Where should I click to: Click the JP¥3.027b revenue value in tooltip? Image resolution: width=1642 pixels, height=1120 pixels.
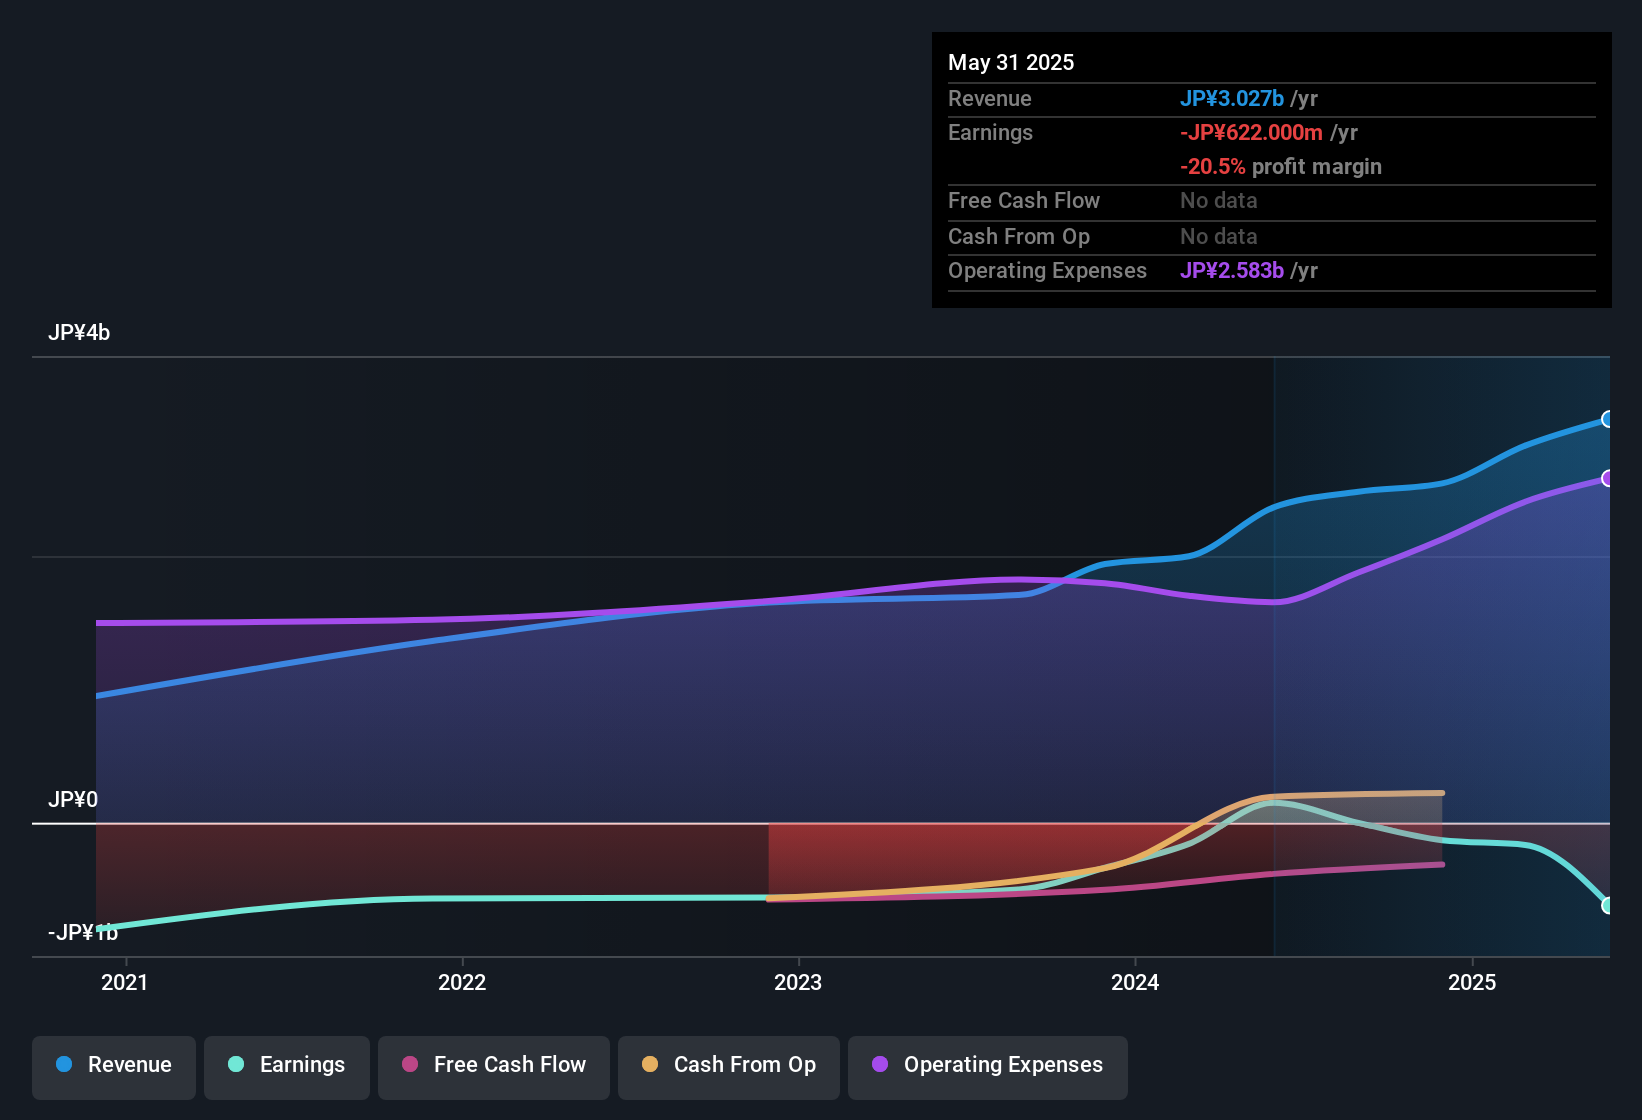point(1232,98)
